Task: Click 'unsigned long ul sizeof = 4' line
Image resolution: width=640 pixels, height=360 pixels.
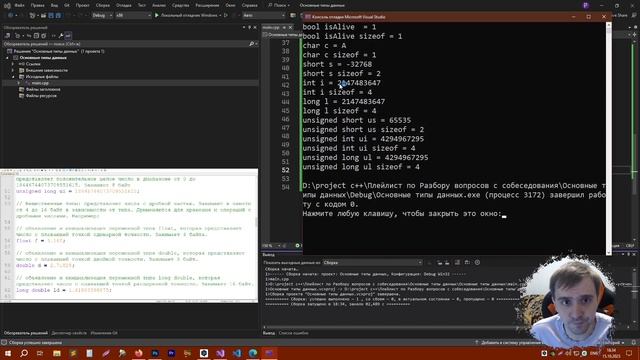Action: click(x=361, y=167)
